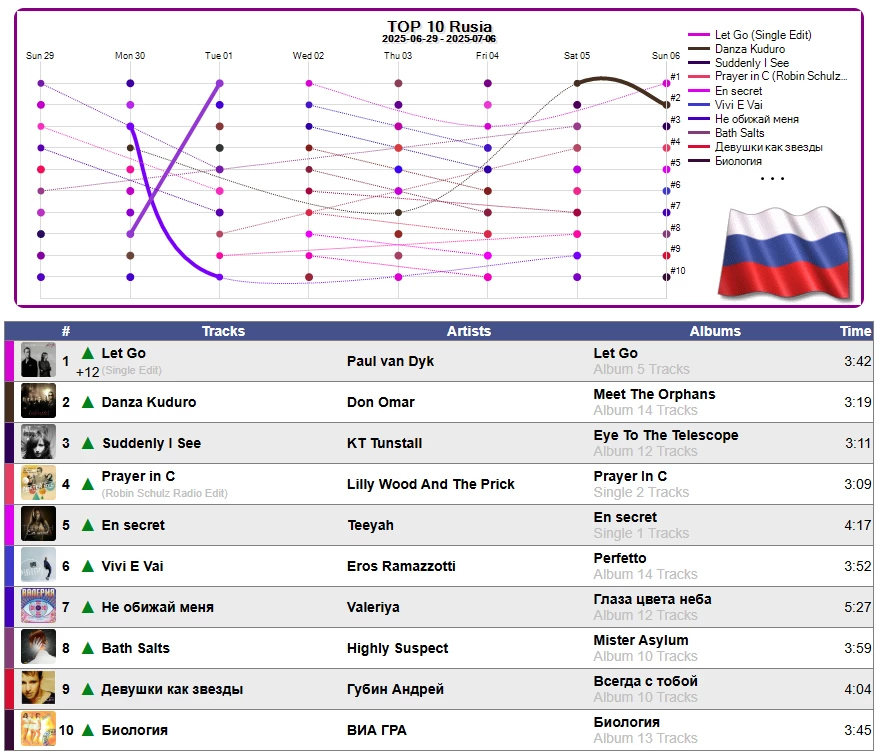Click the green up arrow beside Vivi E Vai
Screen dimensions: 878x756
88,566
